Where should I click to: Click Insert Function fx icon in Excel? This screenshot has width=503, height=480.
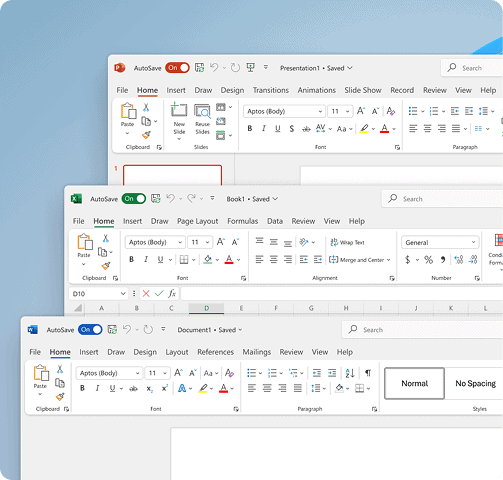pos(172,293)
